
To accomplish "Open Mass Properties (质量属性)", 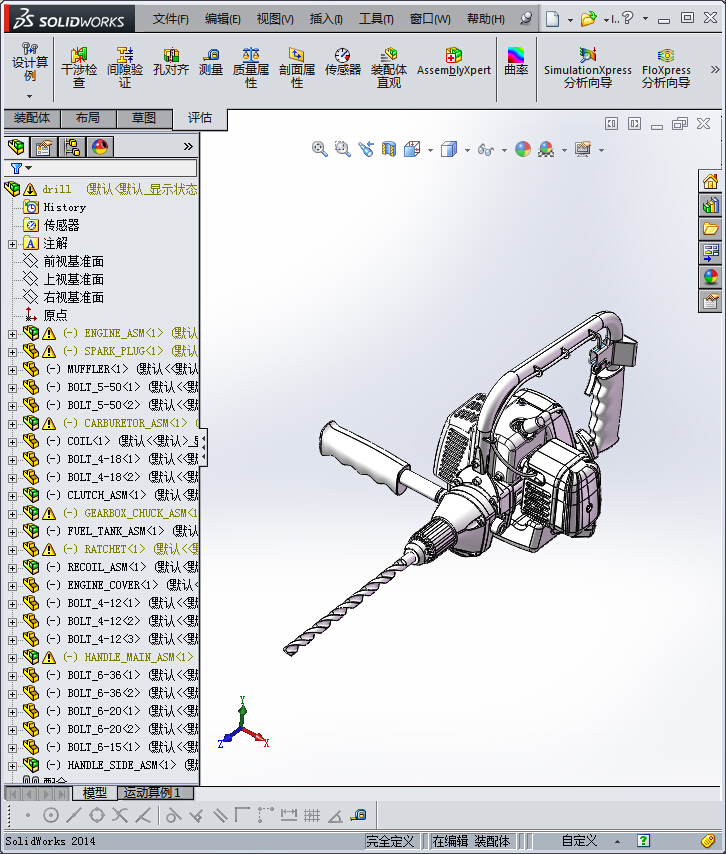I will click(251, 68).
